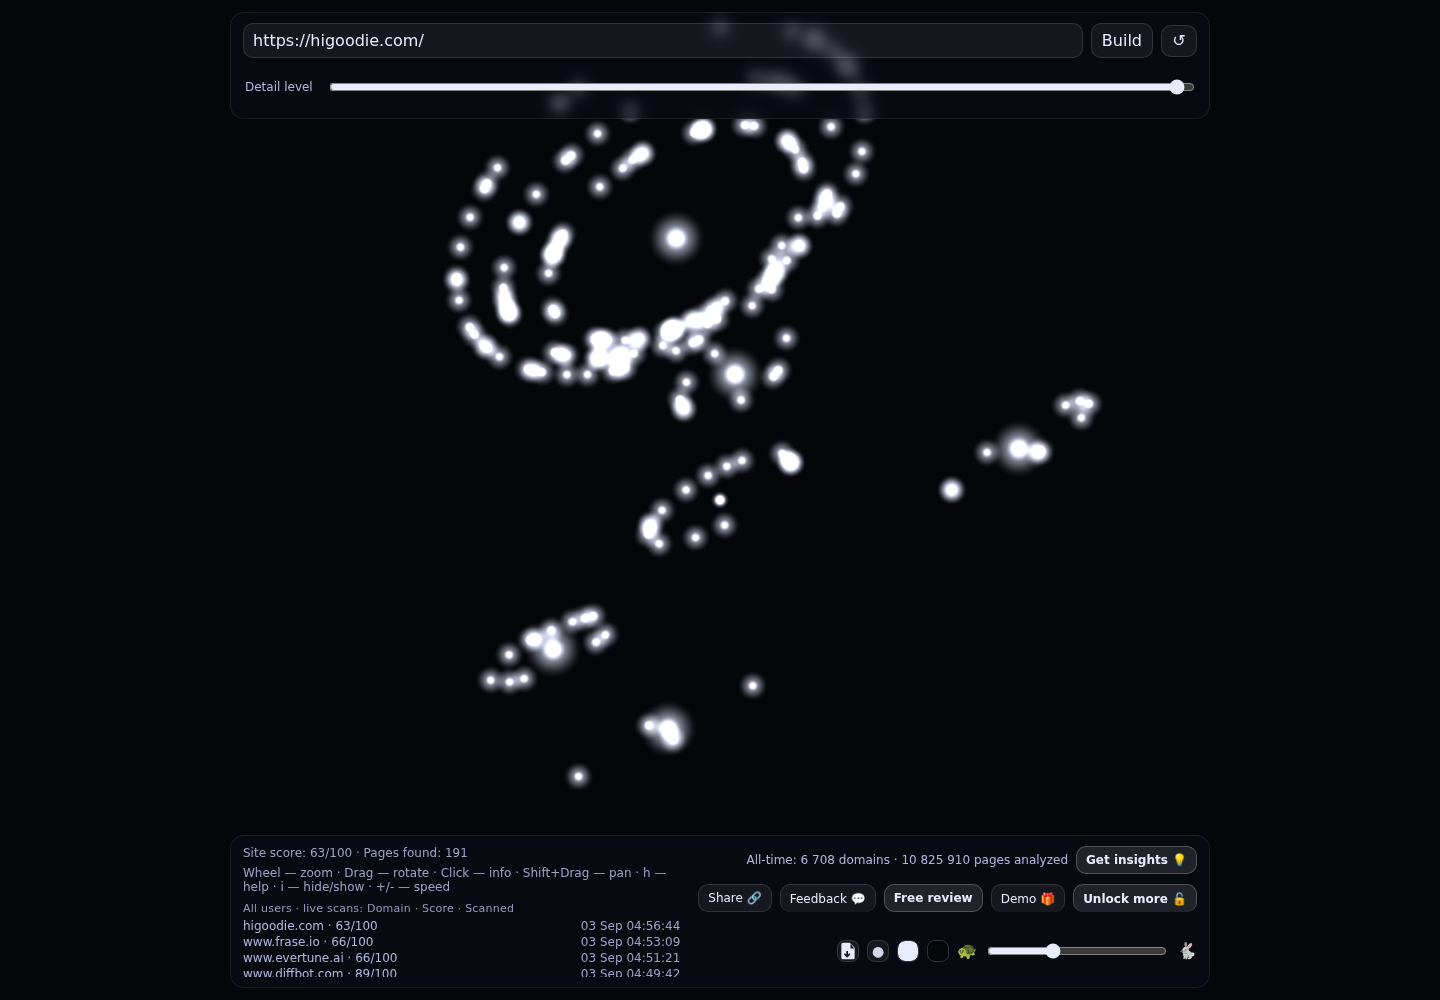Click the 03 Sep 04:56:44 timestamp
Viewport: 1440px width, 1000px height.
(630, 926)
